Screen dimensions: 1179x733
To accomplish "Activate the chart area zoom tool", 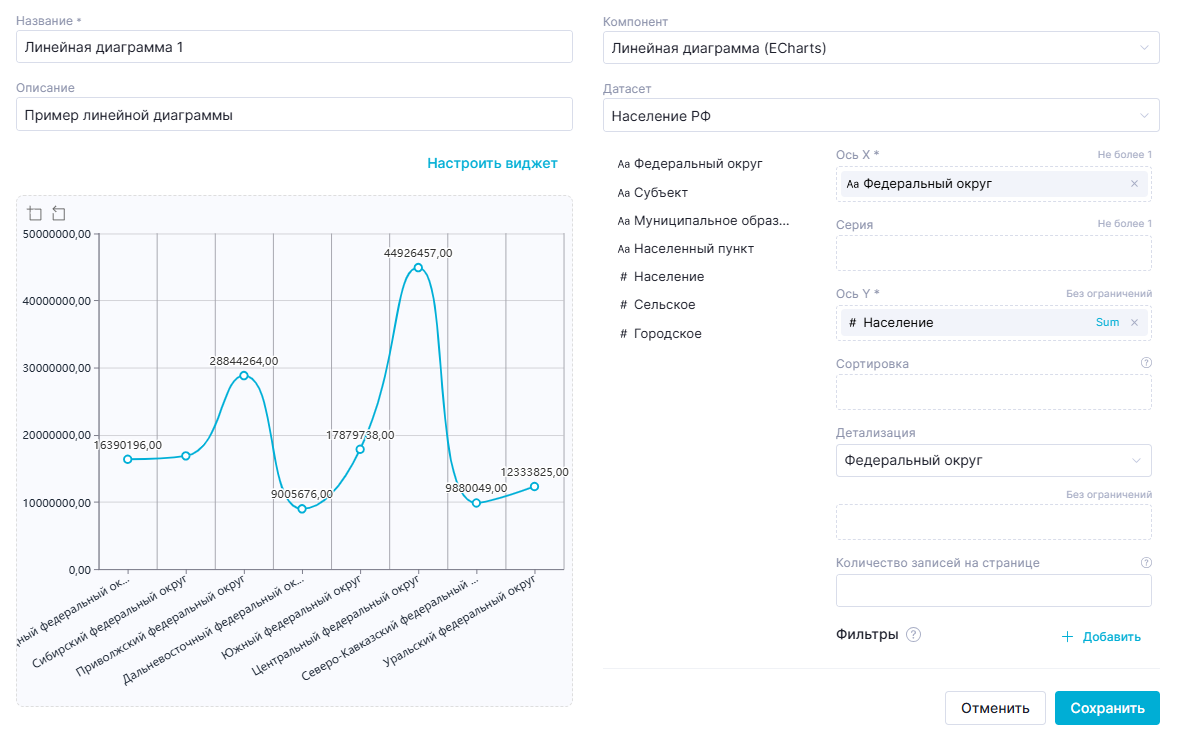I will pos(35,213).
